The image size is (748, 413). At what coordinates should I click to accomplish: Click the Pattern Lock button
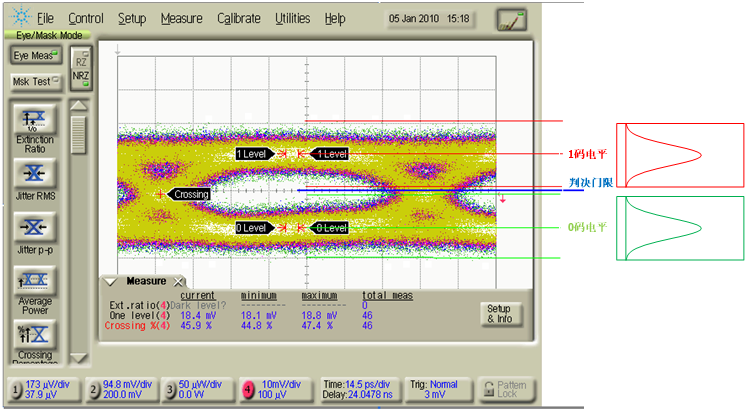pos(505,390)
